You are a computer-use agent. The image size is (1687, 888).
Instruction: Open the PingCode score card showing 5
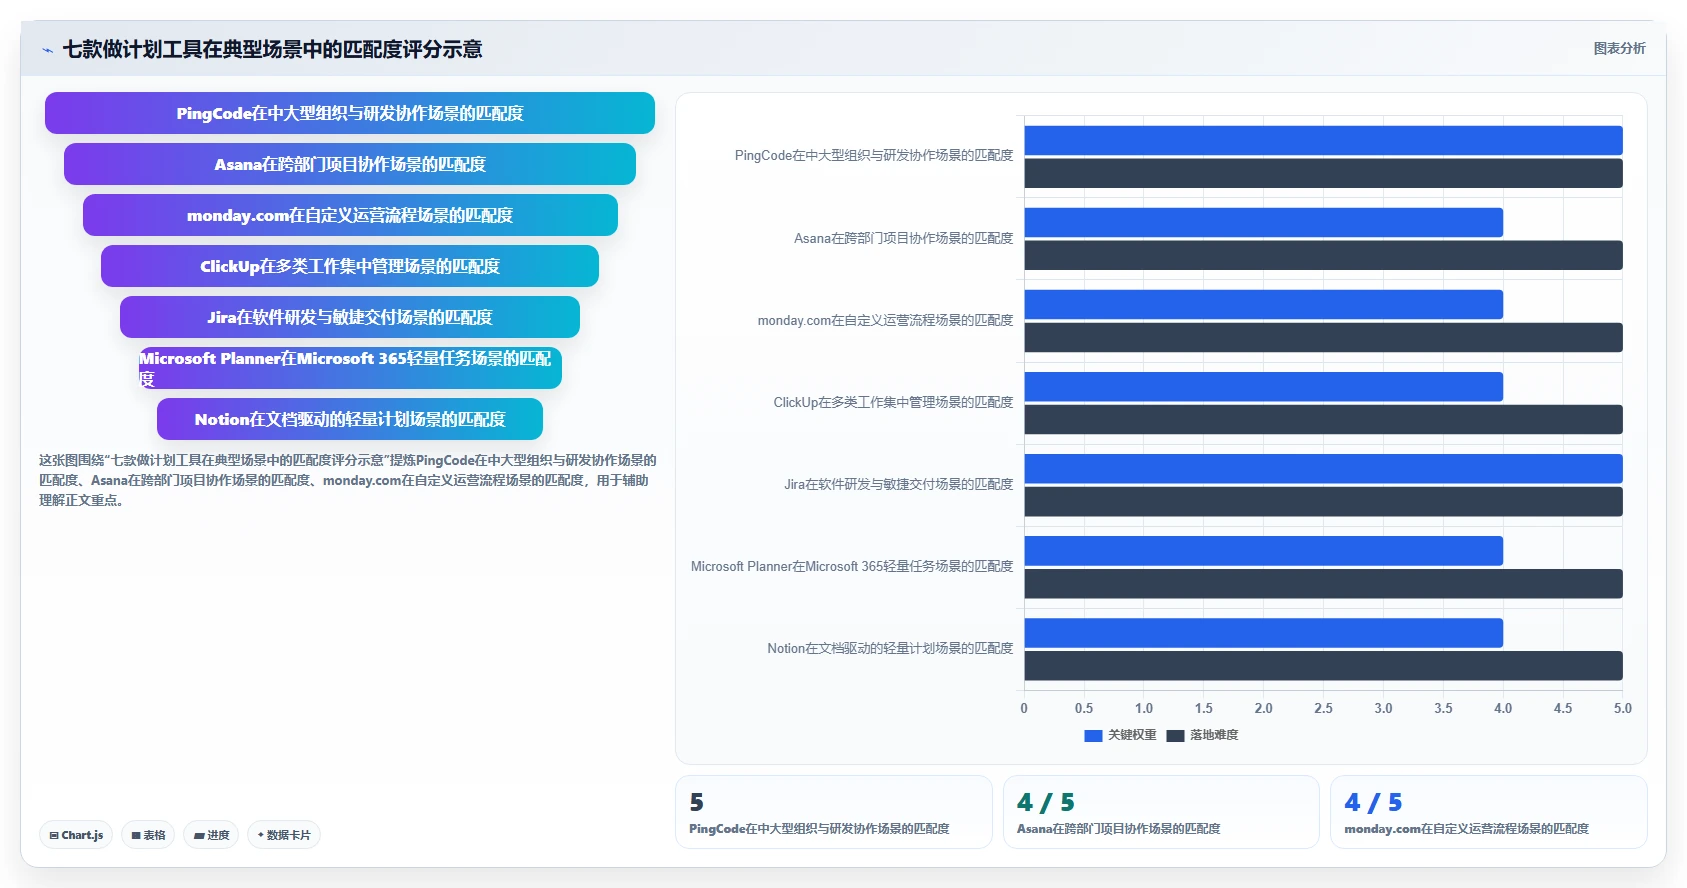tap(834, 812)
